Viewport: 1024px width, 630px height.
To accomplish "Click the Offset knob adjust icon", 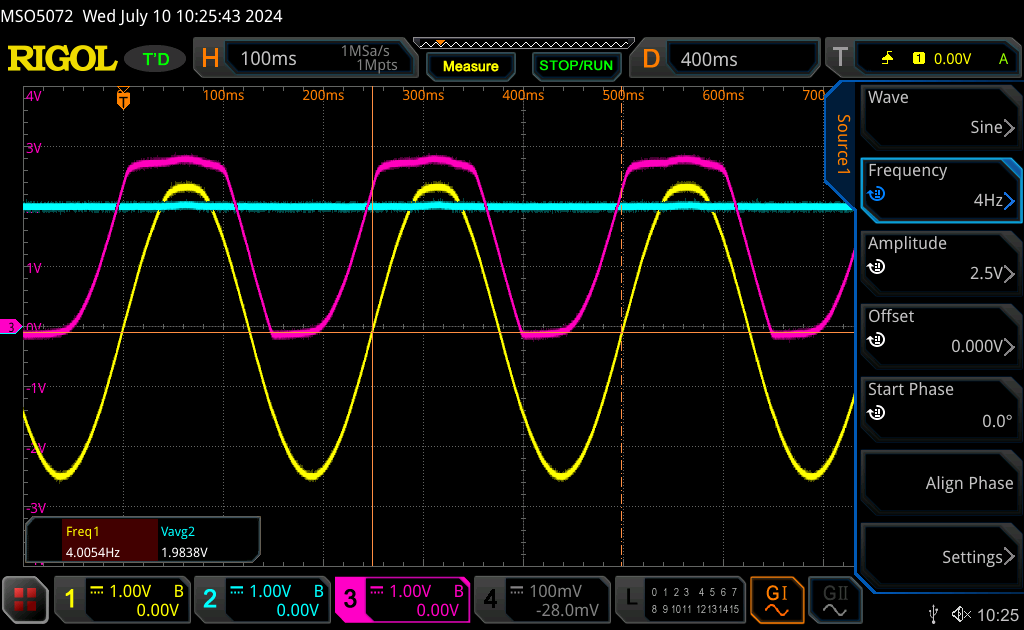I will pos(876,340).
